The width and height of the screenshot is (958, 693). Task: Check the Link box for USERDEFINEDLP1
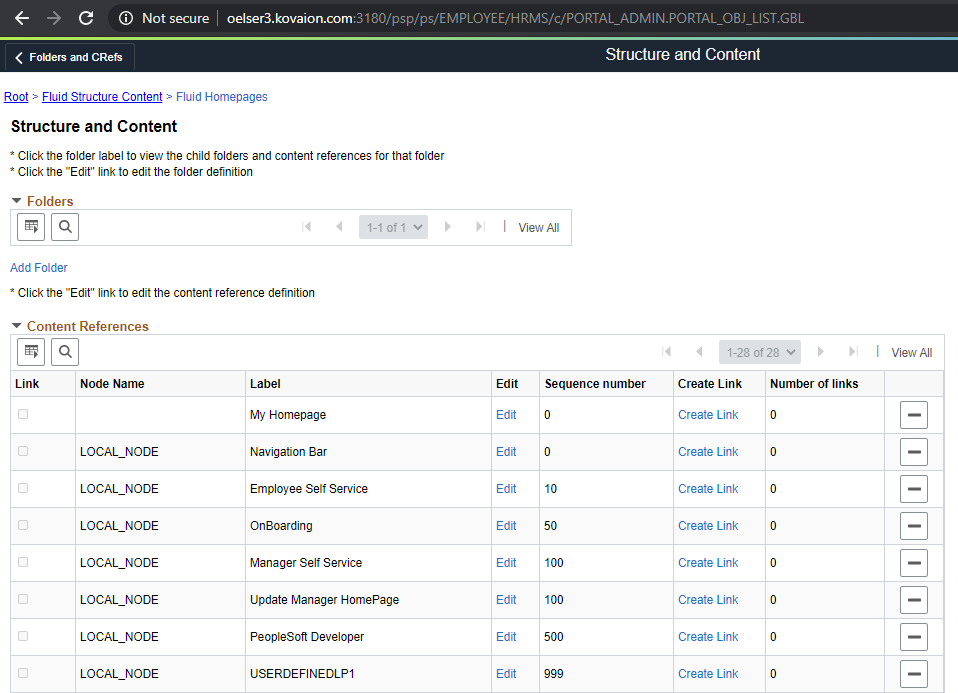click(23, 673)
